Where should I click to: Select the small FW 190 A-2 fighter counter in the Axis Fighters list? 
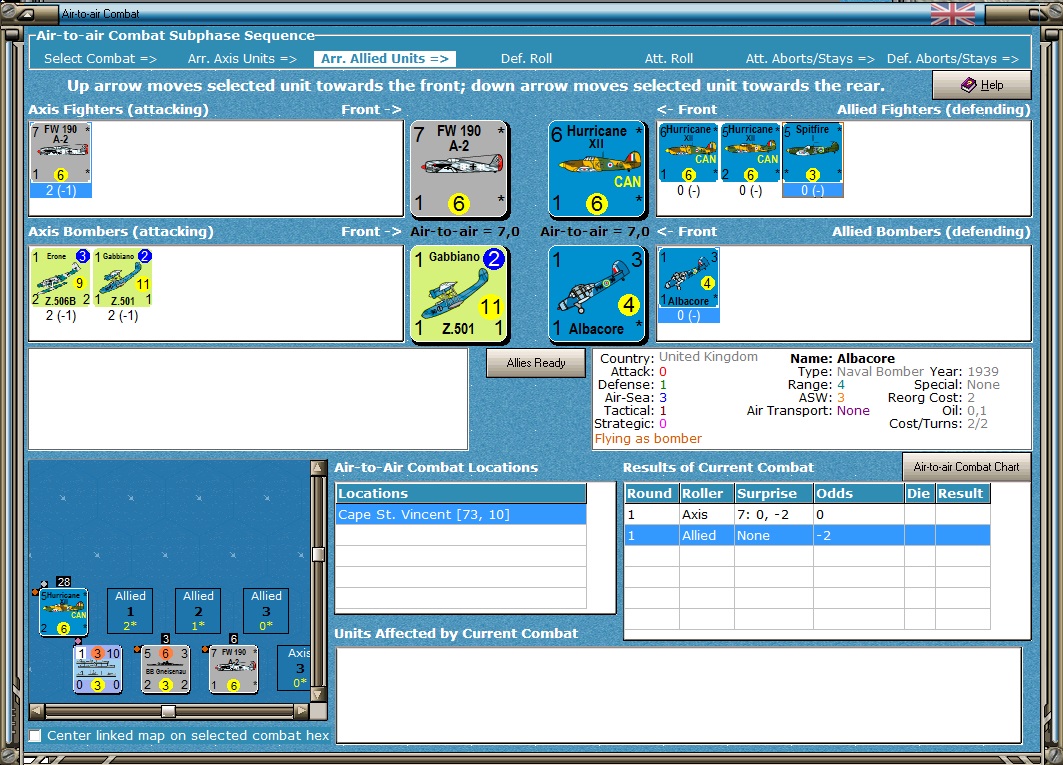60,153
